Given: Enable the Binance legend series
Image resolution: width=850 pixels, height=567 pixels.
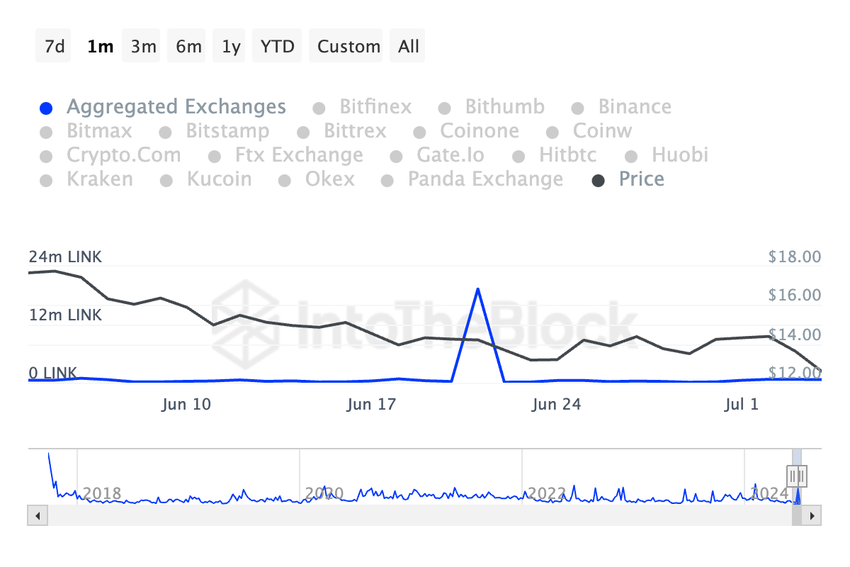Looking at the screenshot, I should [x=634, y=107].
